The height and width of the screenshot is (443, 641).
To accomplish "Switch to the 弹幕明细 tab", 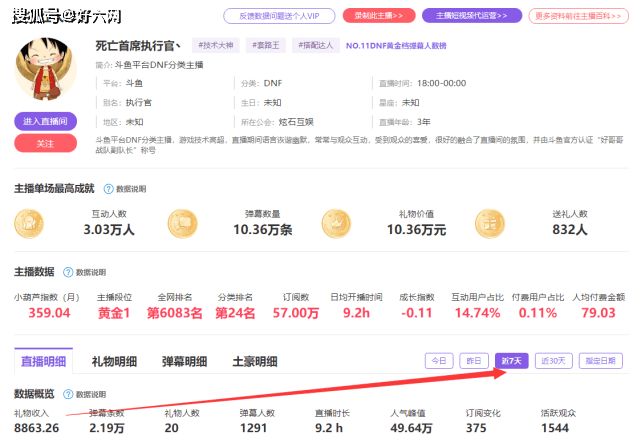I will (184, 361).
